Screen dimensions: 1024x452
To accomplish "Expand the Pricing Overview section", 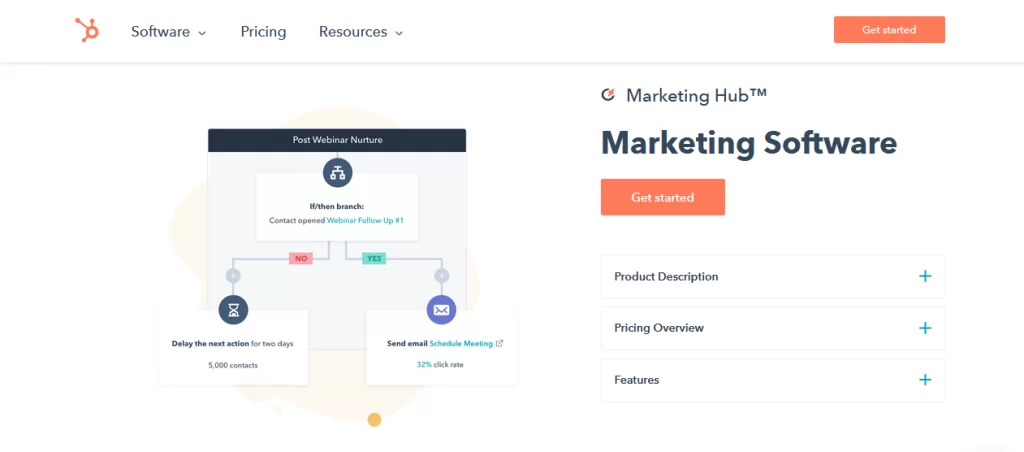I will pos(773,328).
